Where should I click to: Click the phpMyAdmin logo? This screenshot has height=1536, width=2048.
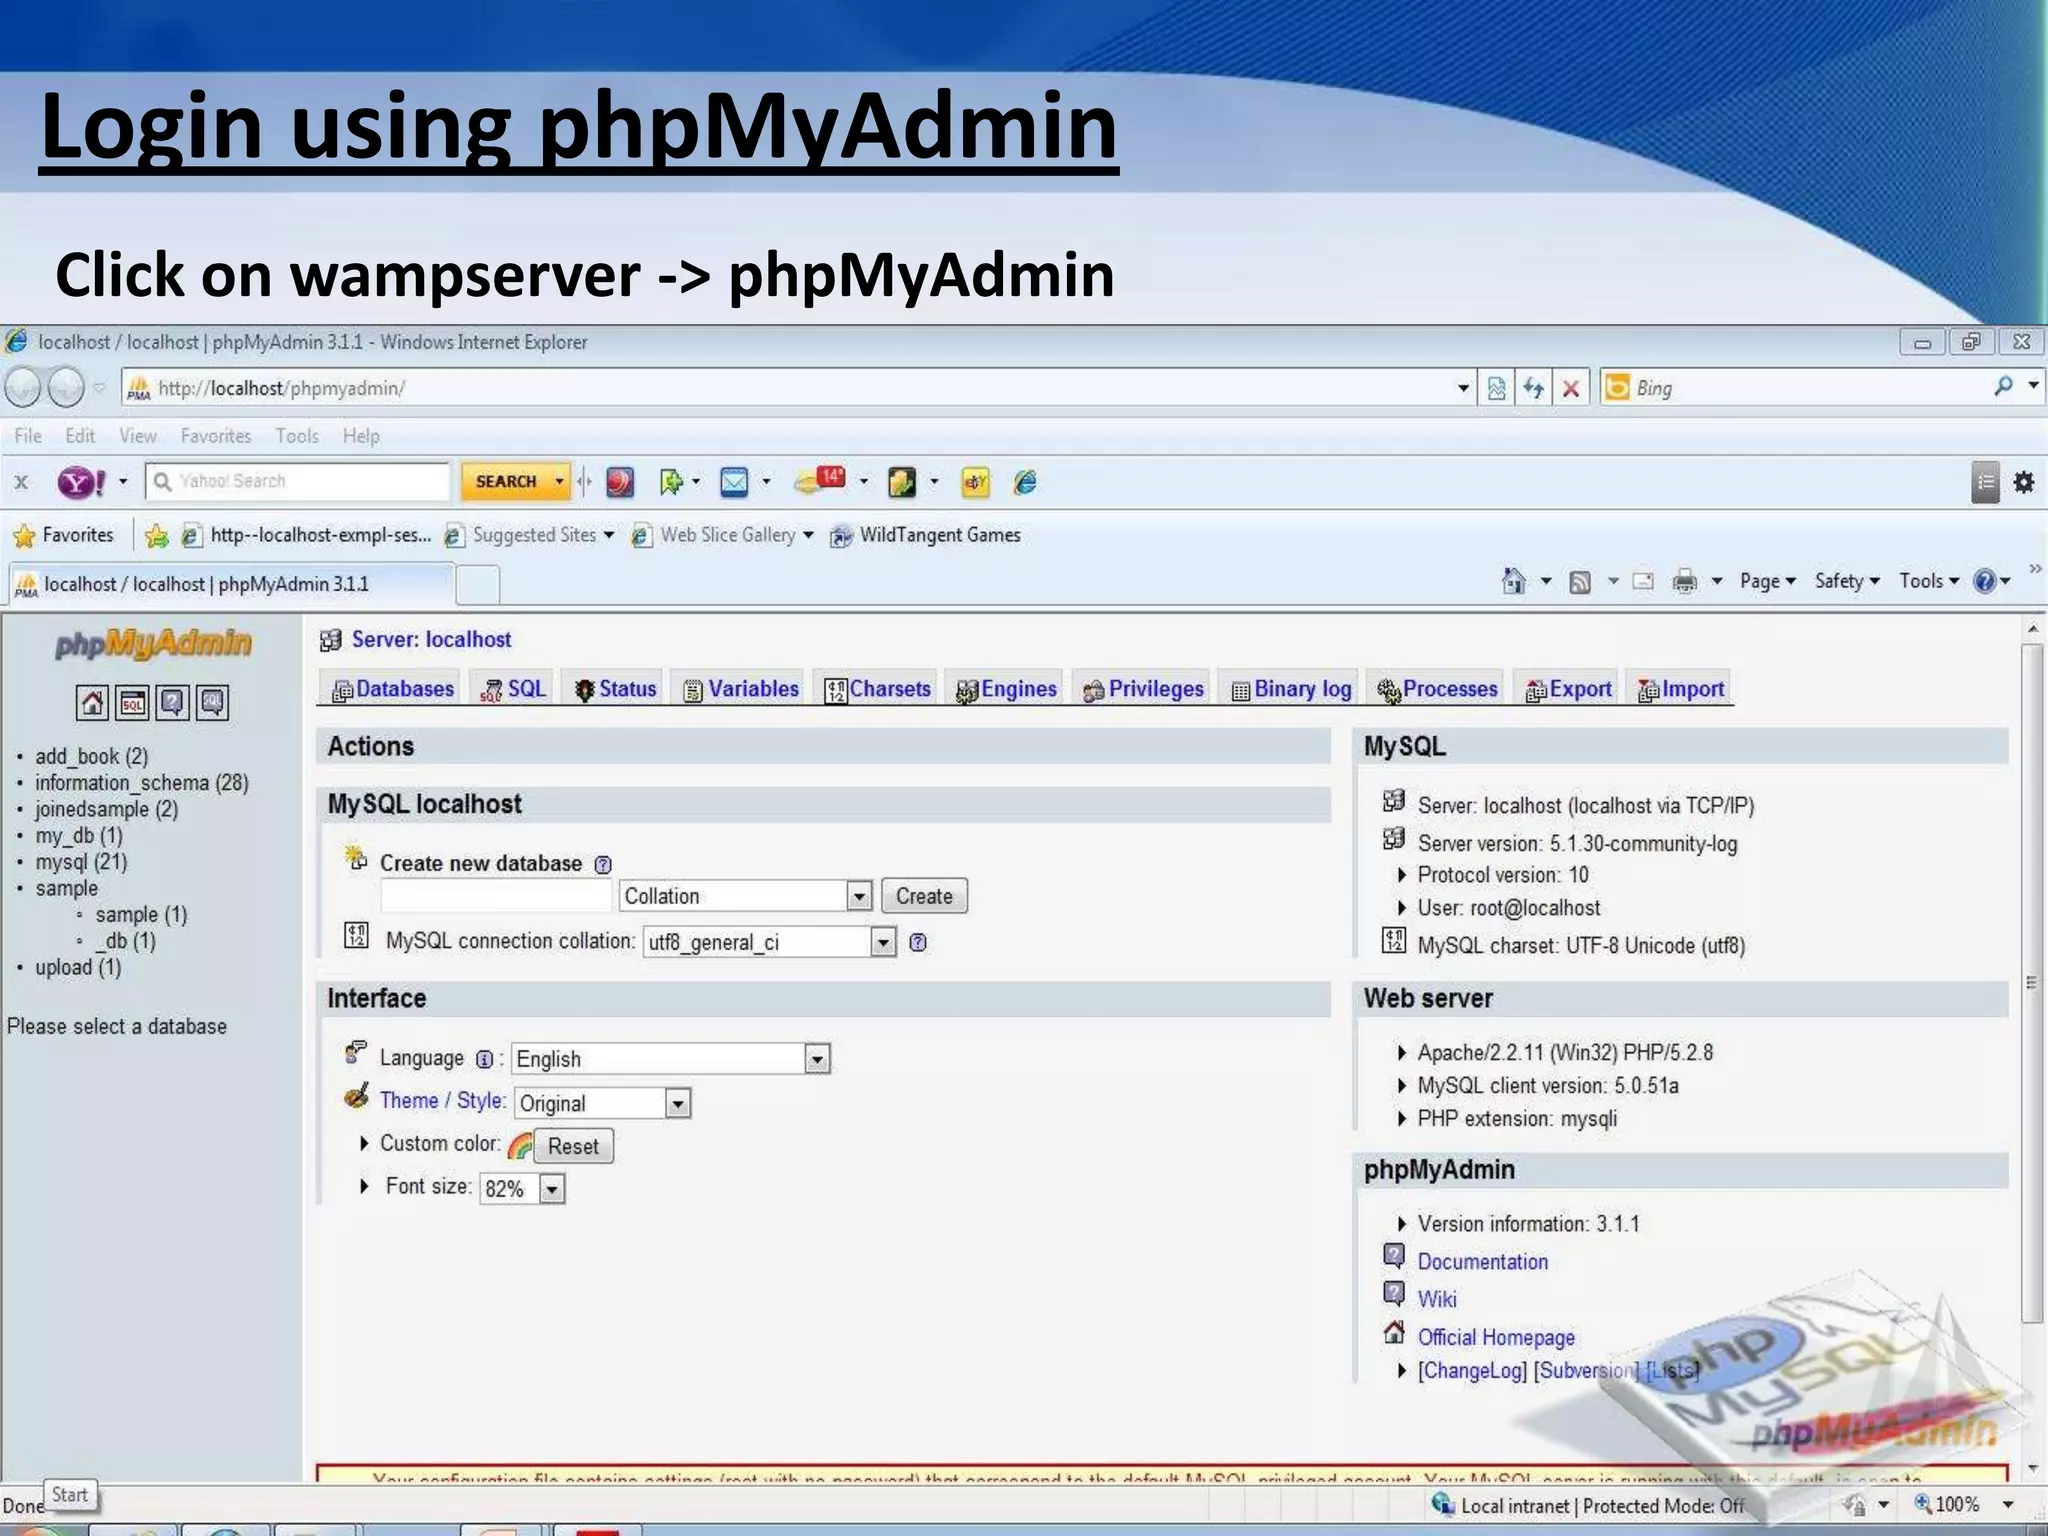coord(153,644)
